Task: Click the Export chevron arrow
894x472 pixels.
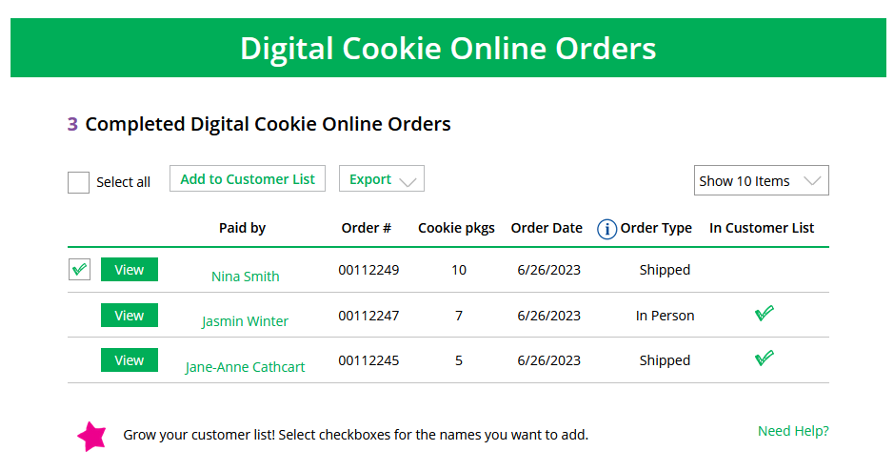Action: pos(408,182)
